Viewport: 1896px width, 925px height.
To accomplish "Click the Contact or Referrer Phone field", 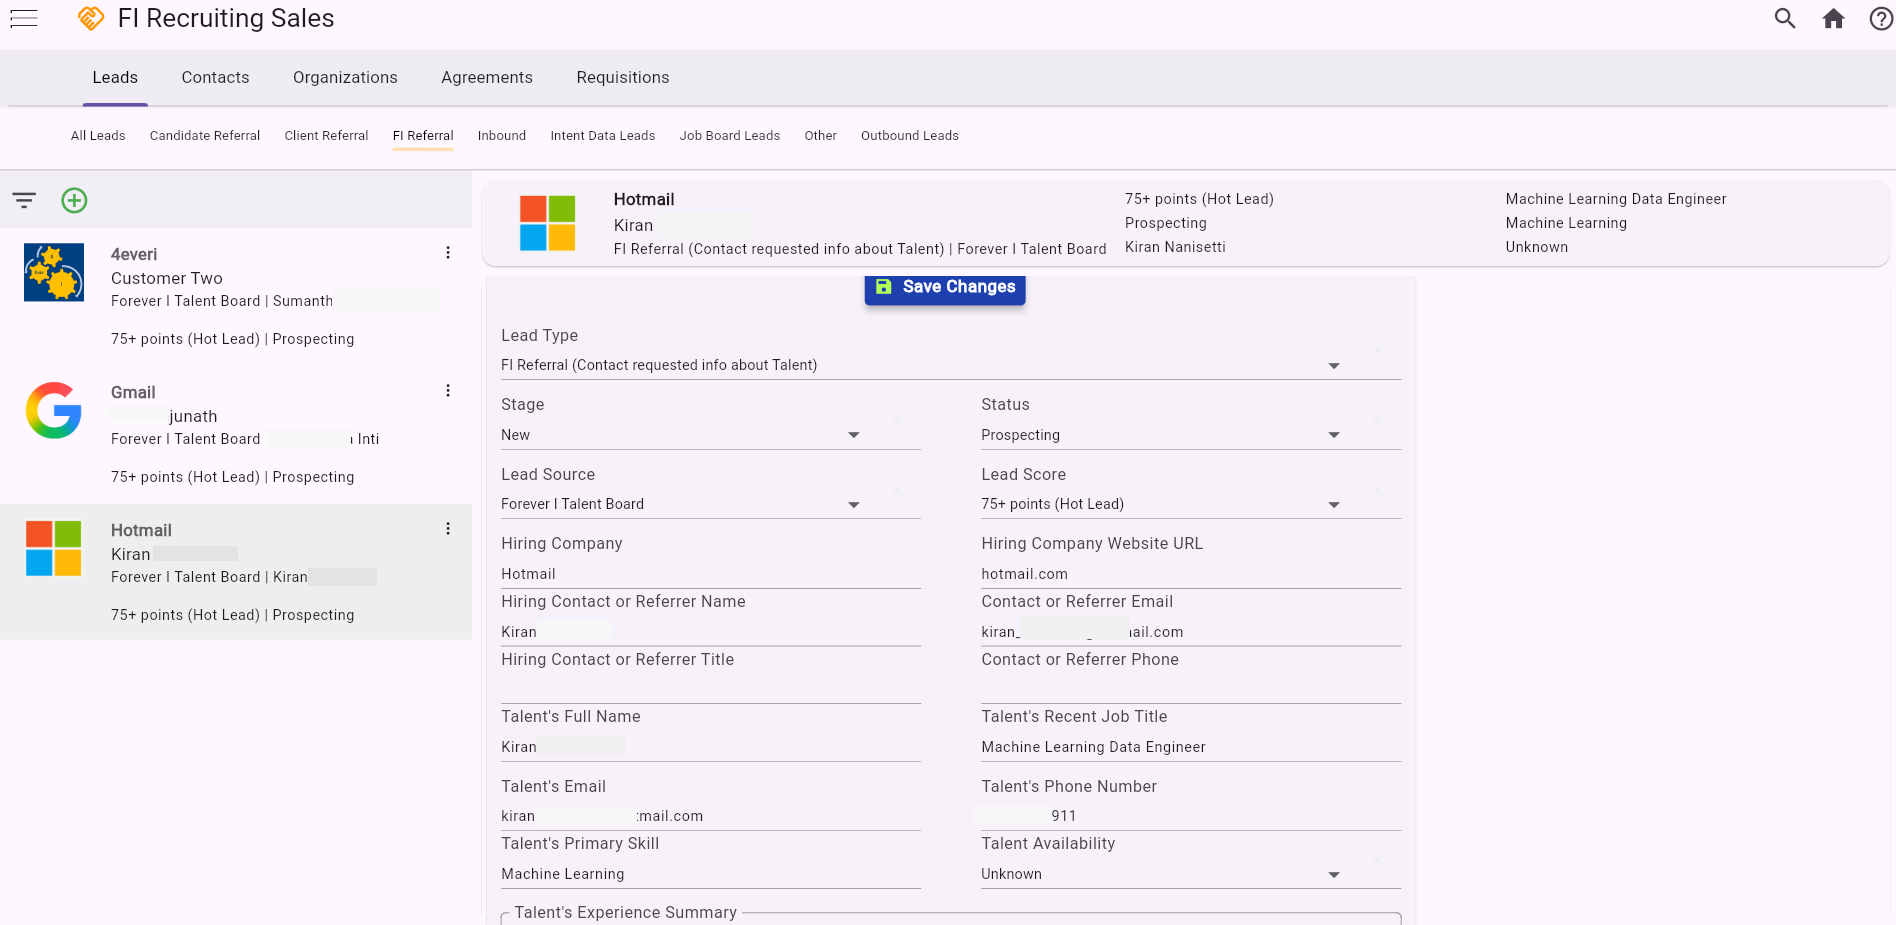I will (1191, 690).
